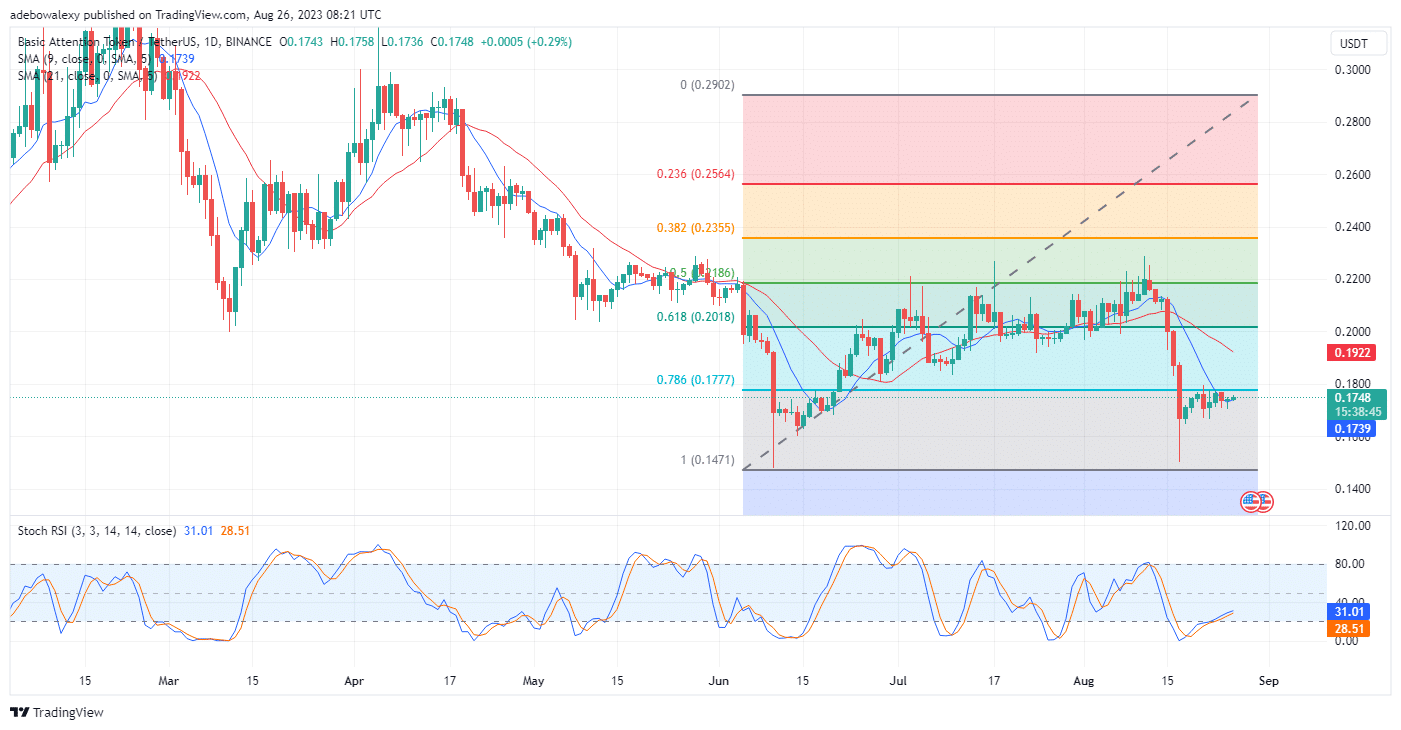Click the 0.3000 price axis label
Screen dimensions: 1401x730
[x=1352, y=70]
